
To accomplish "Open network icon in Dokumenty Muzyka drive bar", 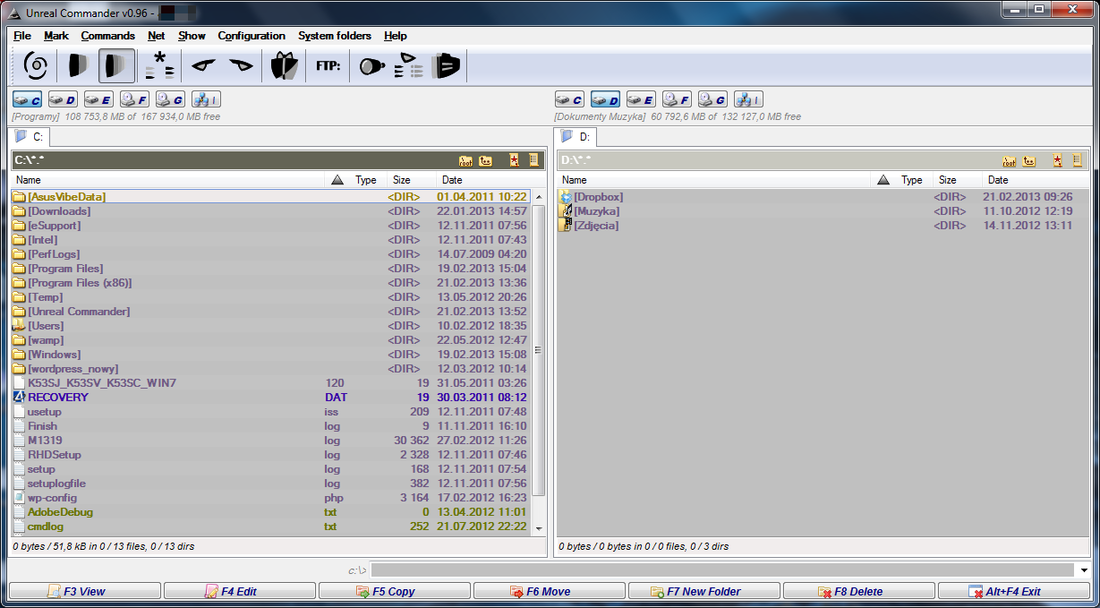I will [x=749, y=100].
